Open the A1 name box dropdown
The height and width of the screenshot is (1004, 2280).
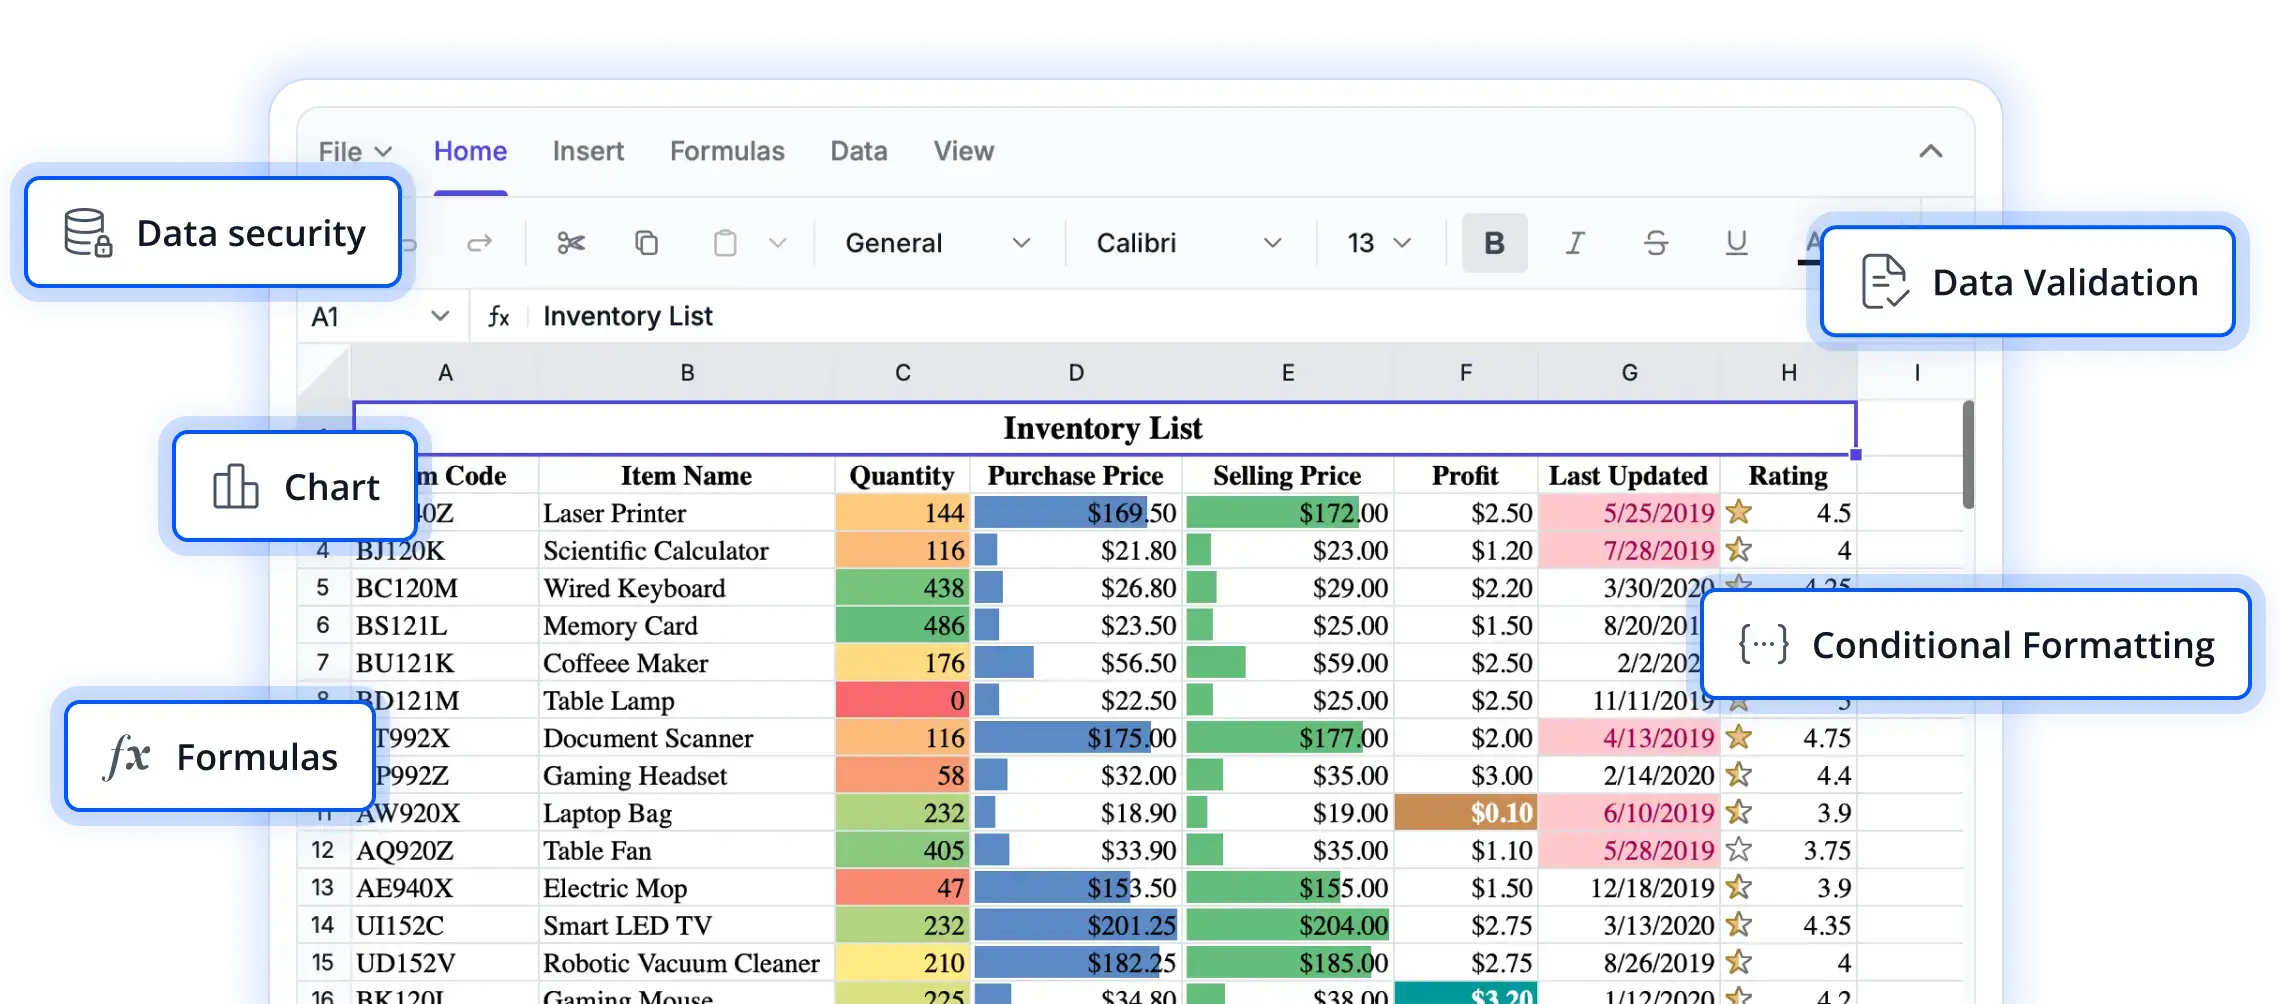[x=439, y=317]
